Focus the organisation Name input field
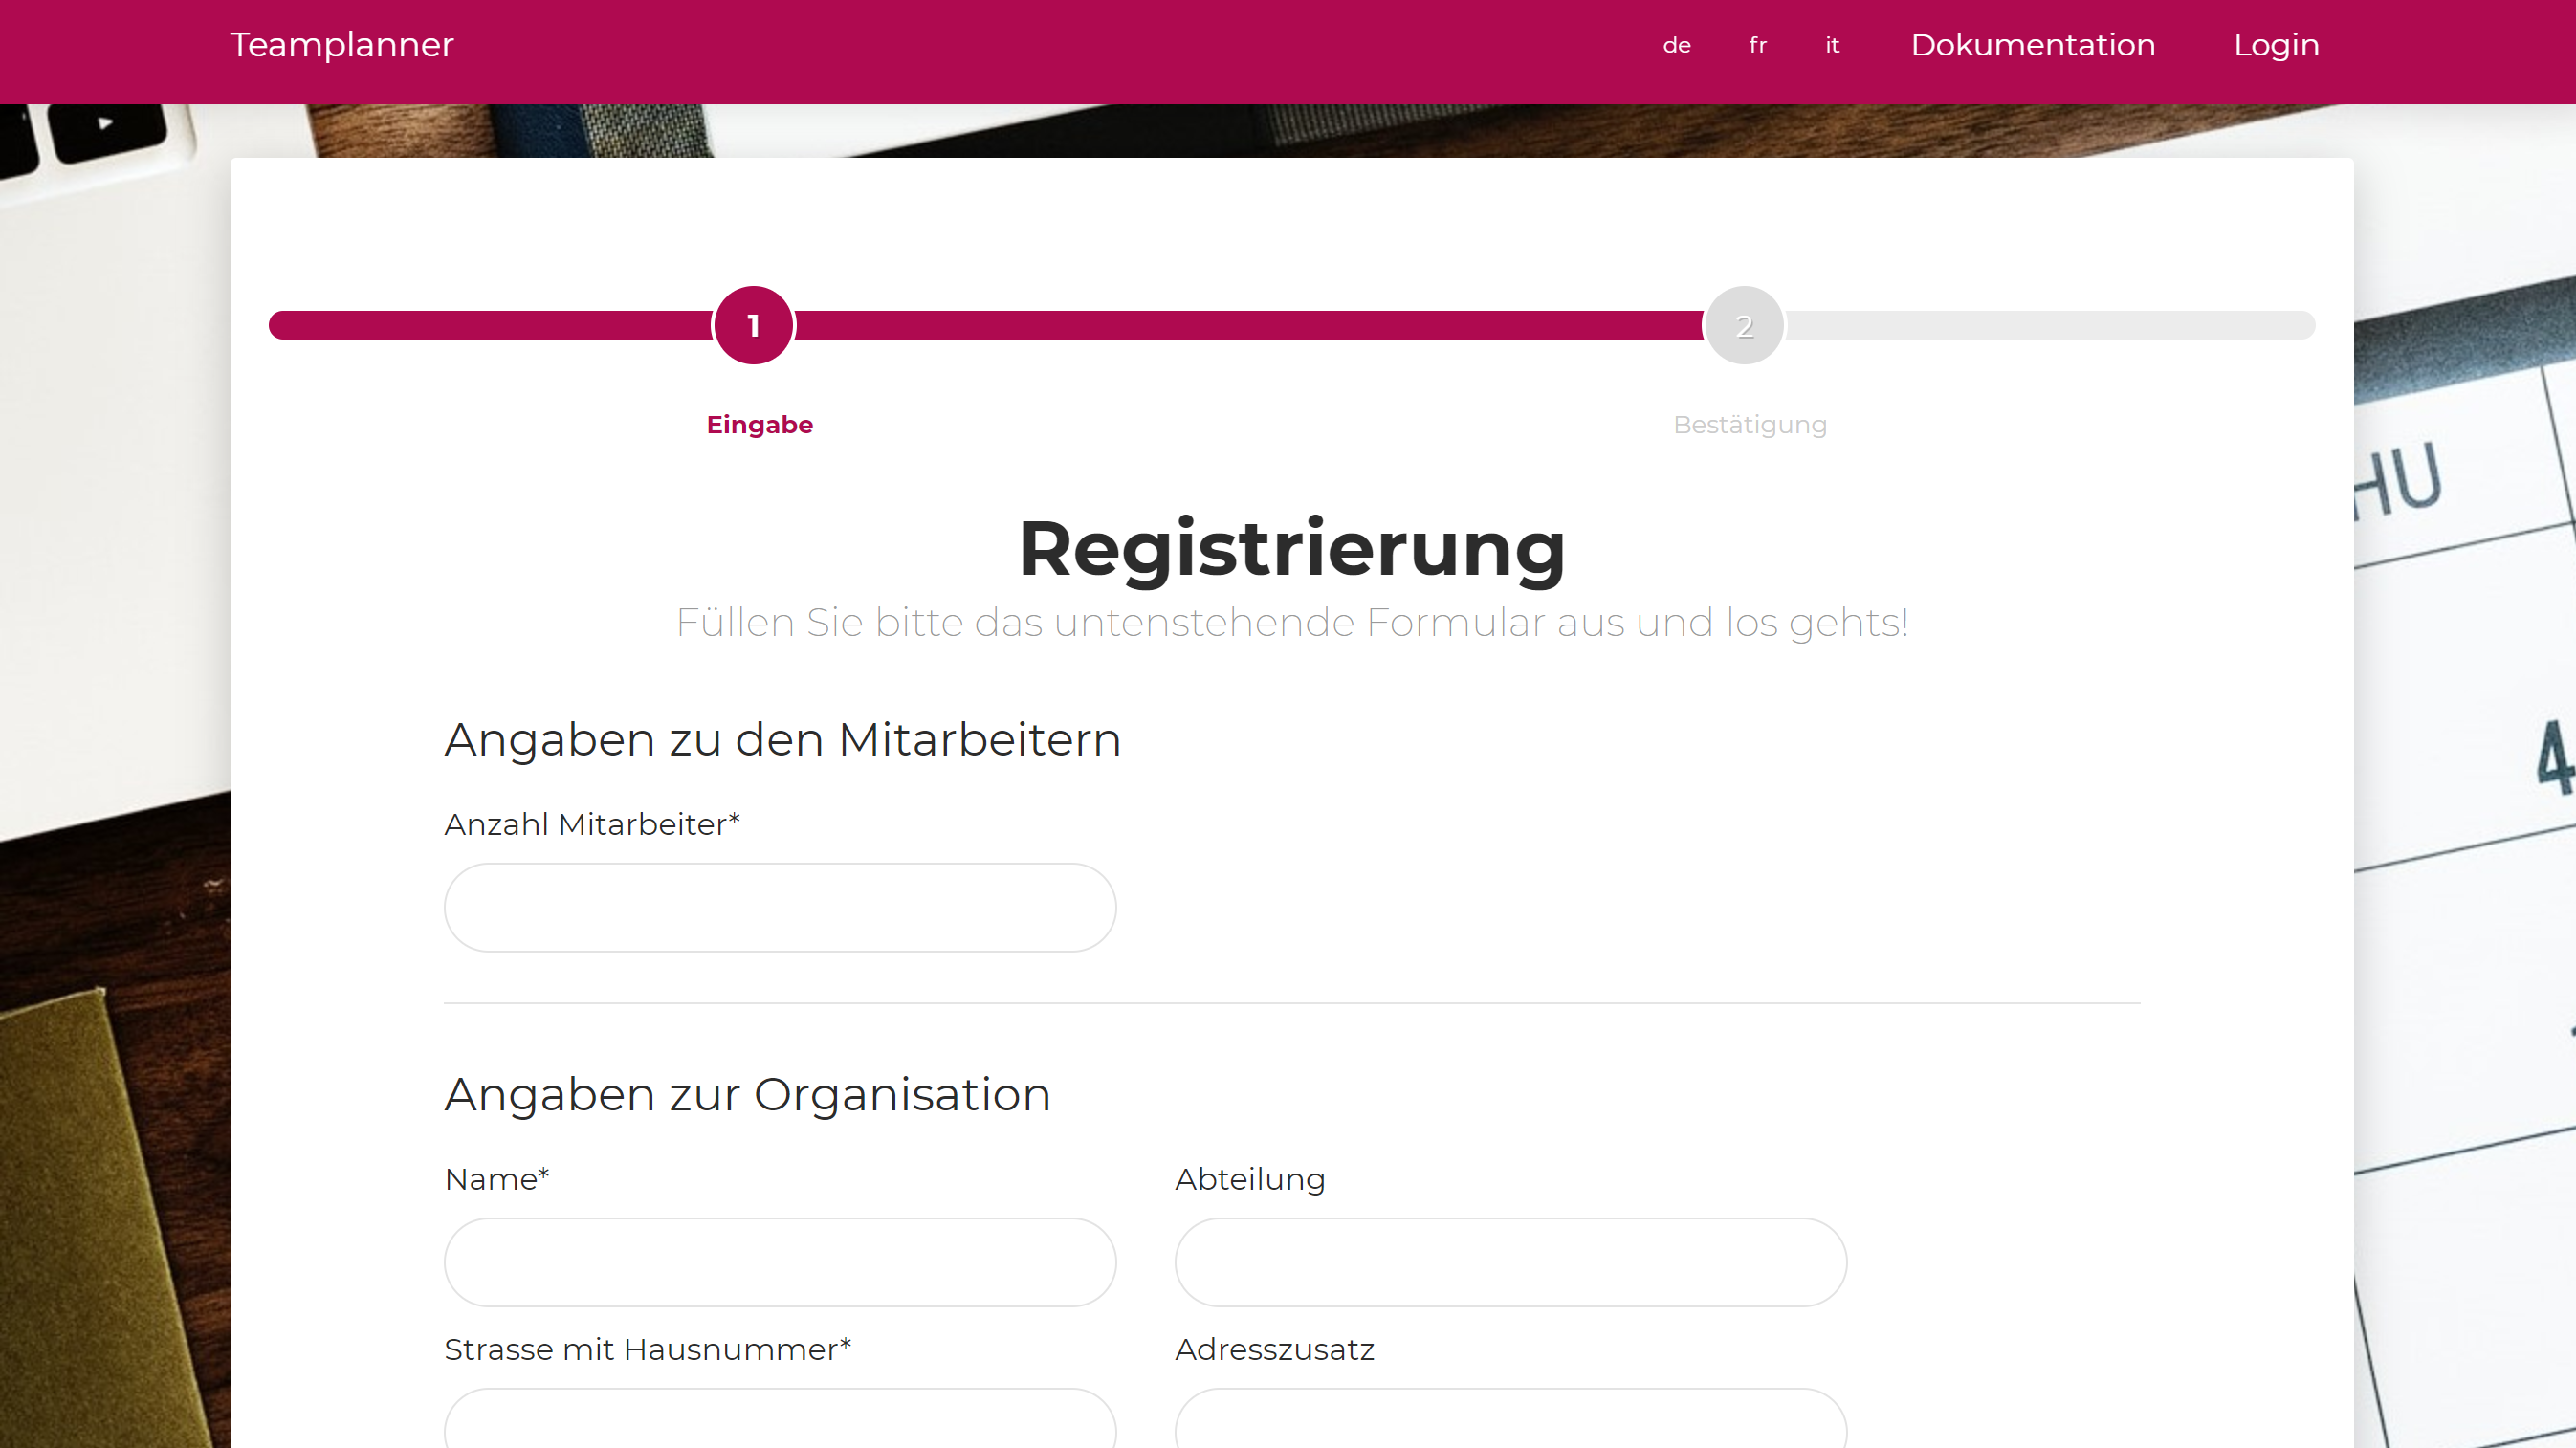2576x1448 pixels. 780,1262
